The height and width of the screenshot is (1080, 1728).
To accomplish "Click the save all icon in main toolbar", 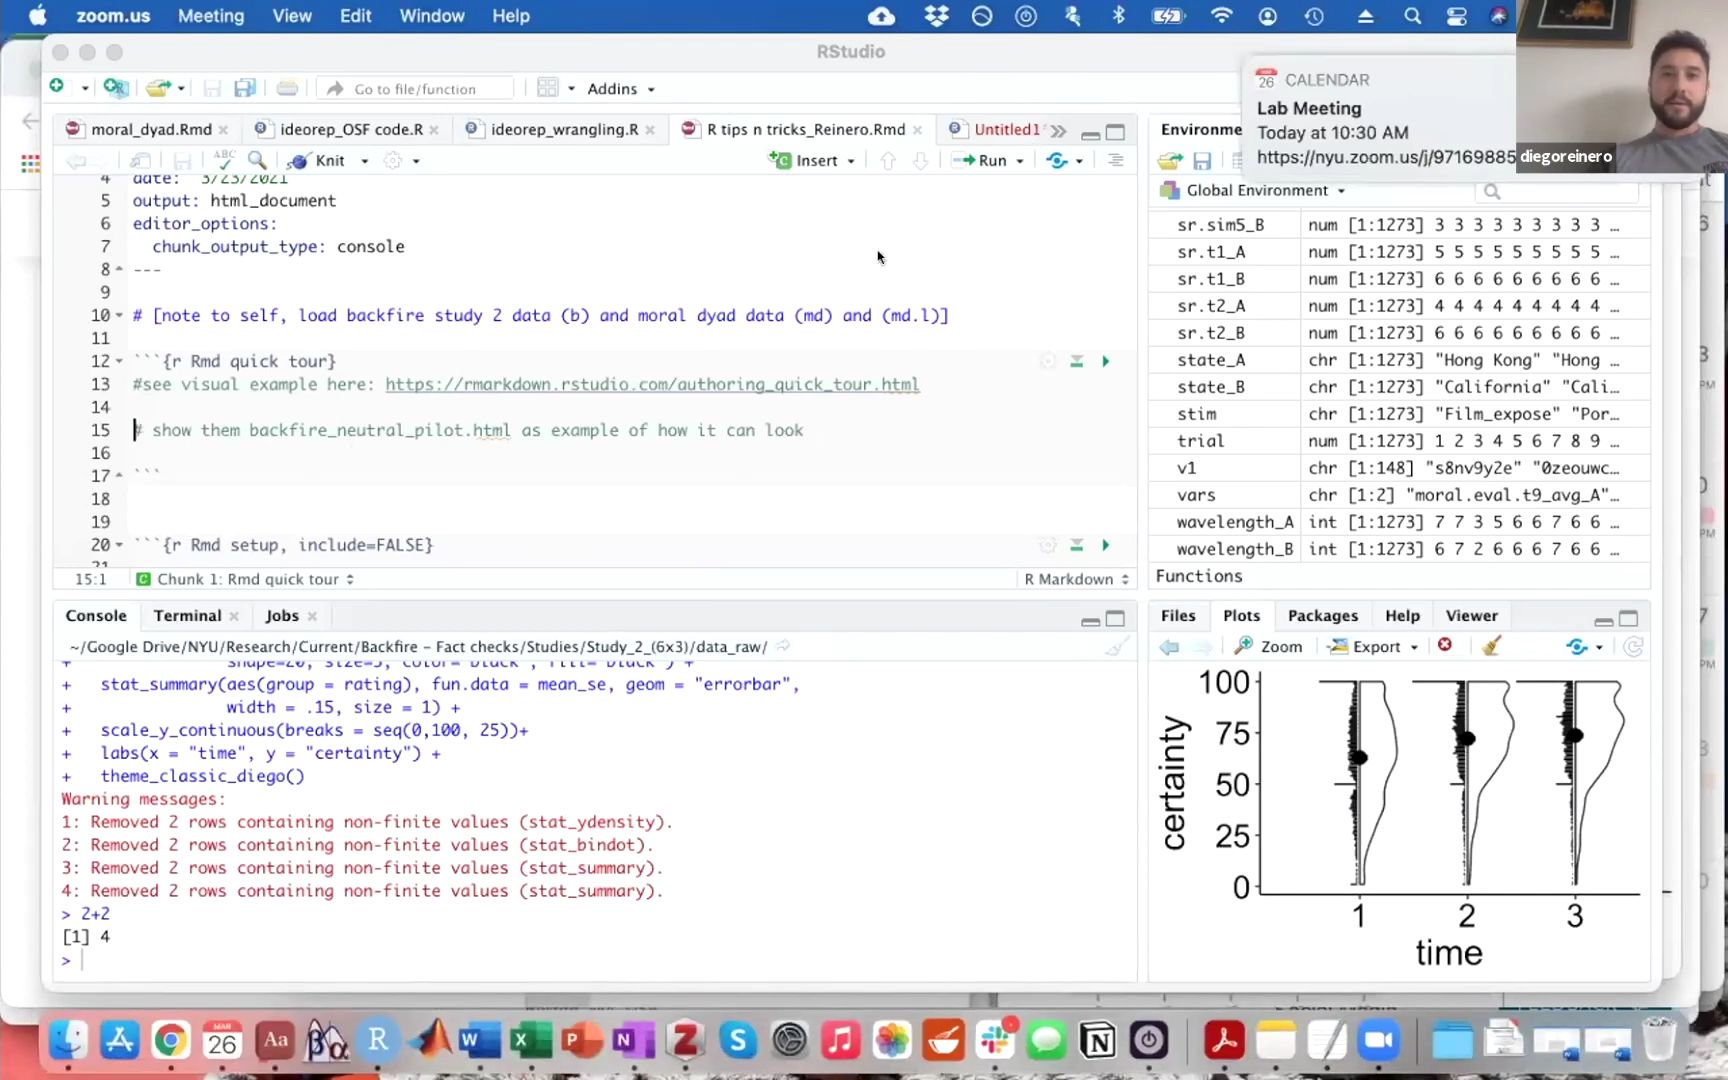I will click(x=244, y=88).
